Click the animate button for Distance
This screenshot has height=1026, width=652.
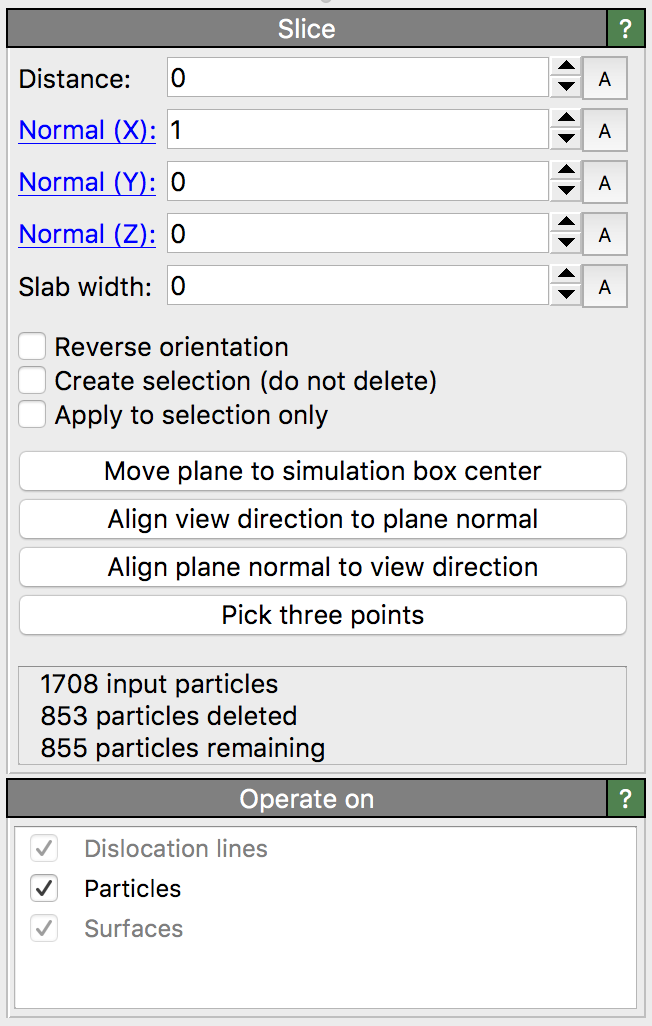pyautogui.click(x=604, y=79)
